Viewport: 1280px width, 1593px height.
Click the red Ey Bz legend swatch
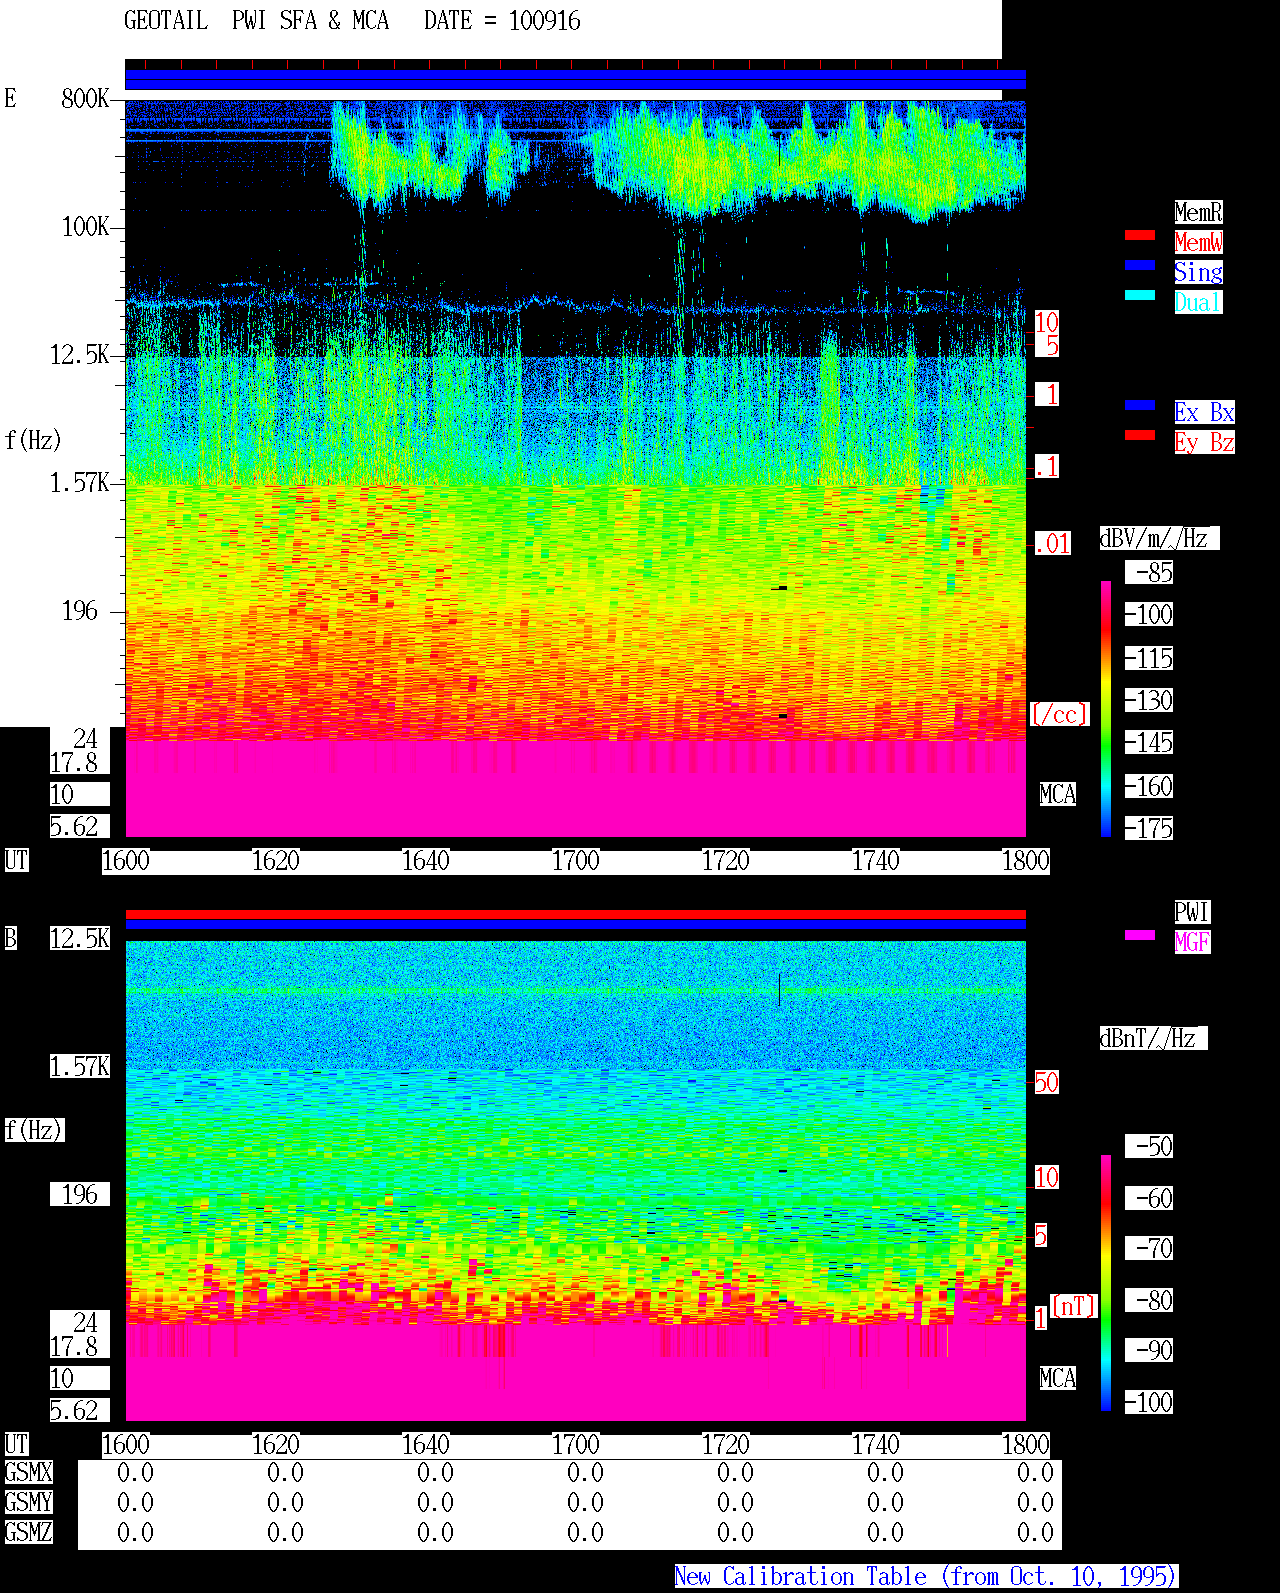1140,435
